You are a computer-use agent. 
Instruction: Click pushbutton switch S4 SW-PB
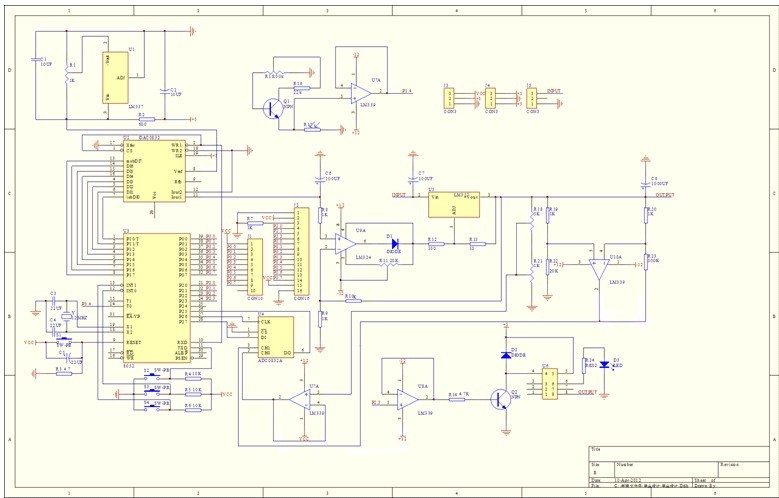click(152, 408)
